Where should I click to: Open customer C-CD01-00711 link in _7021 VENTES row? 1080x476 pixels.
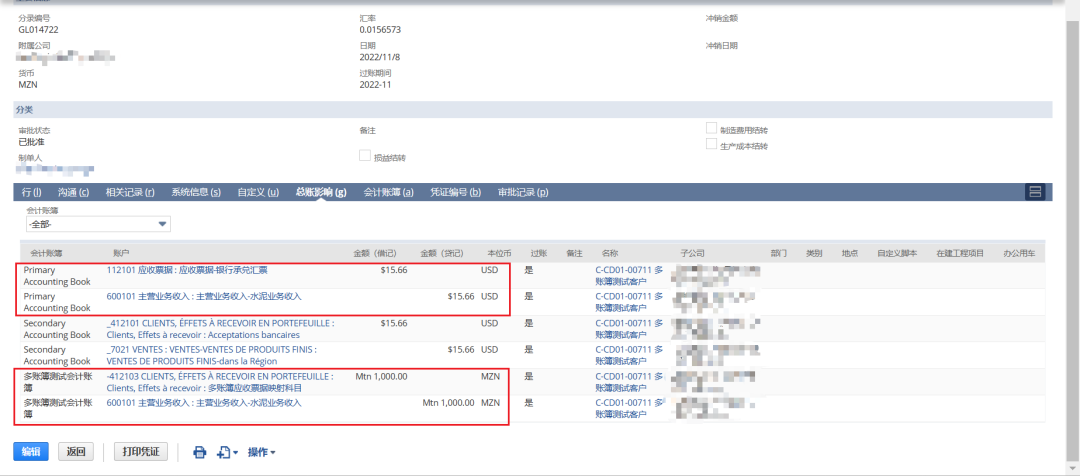[629, 355]
